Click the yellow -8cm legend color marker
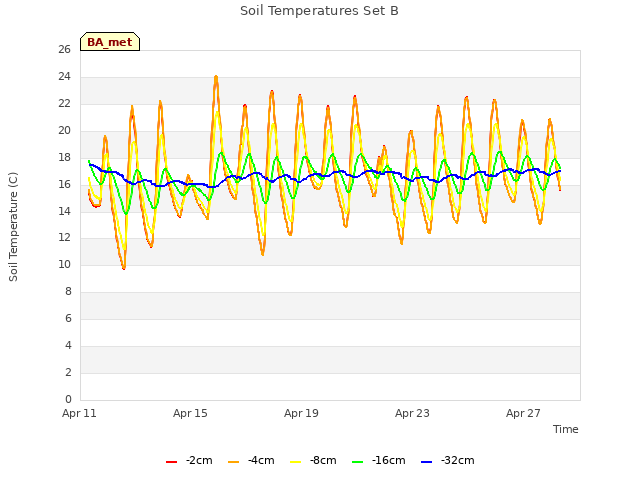Screen dimensions: 640x480 click(296, 462)
